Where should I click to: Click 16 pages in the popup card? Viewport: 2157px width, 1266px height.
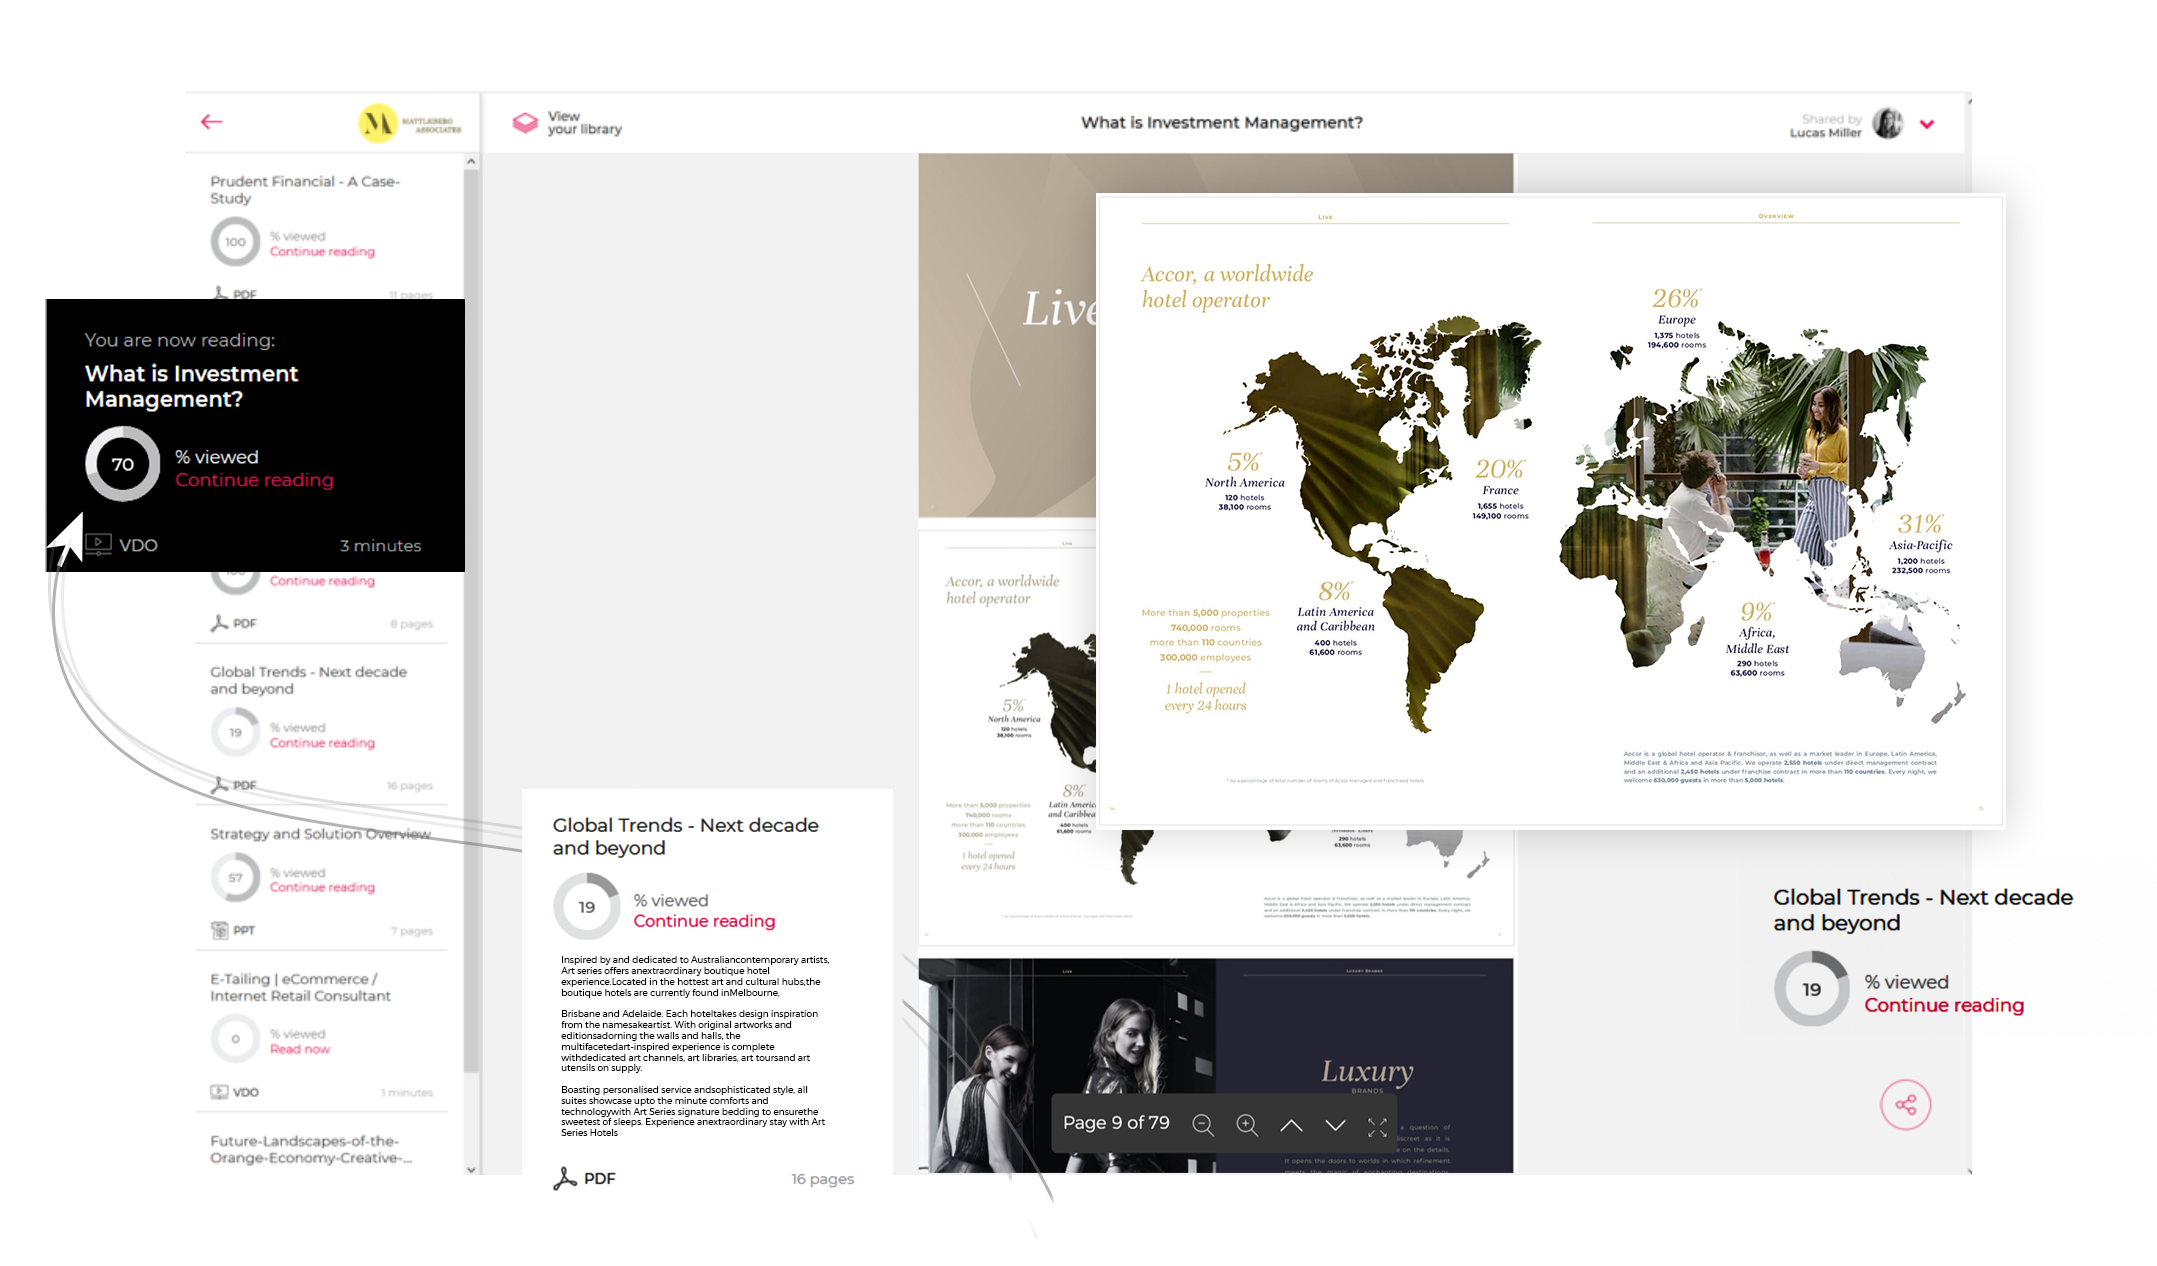pyautogui.click(x=822, y=1179)
